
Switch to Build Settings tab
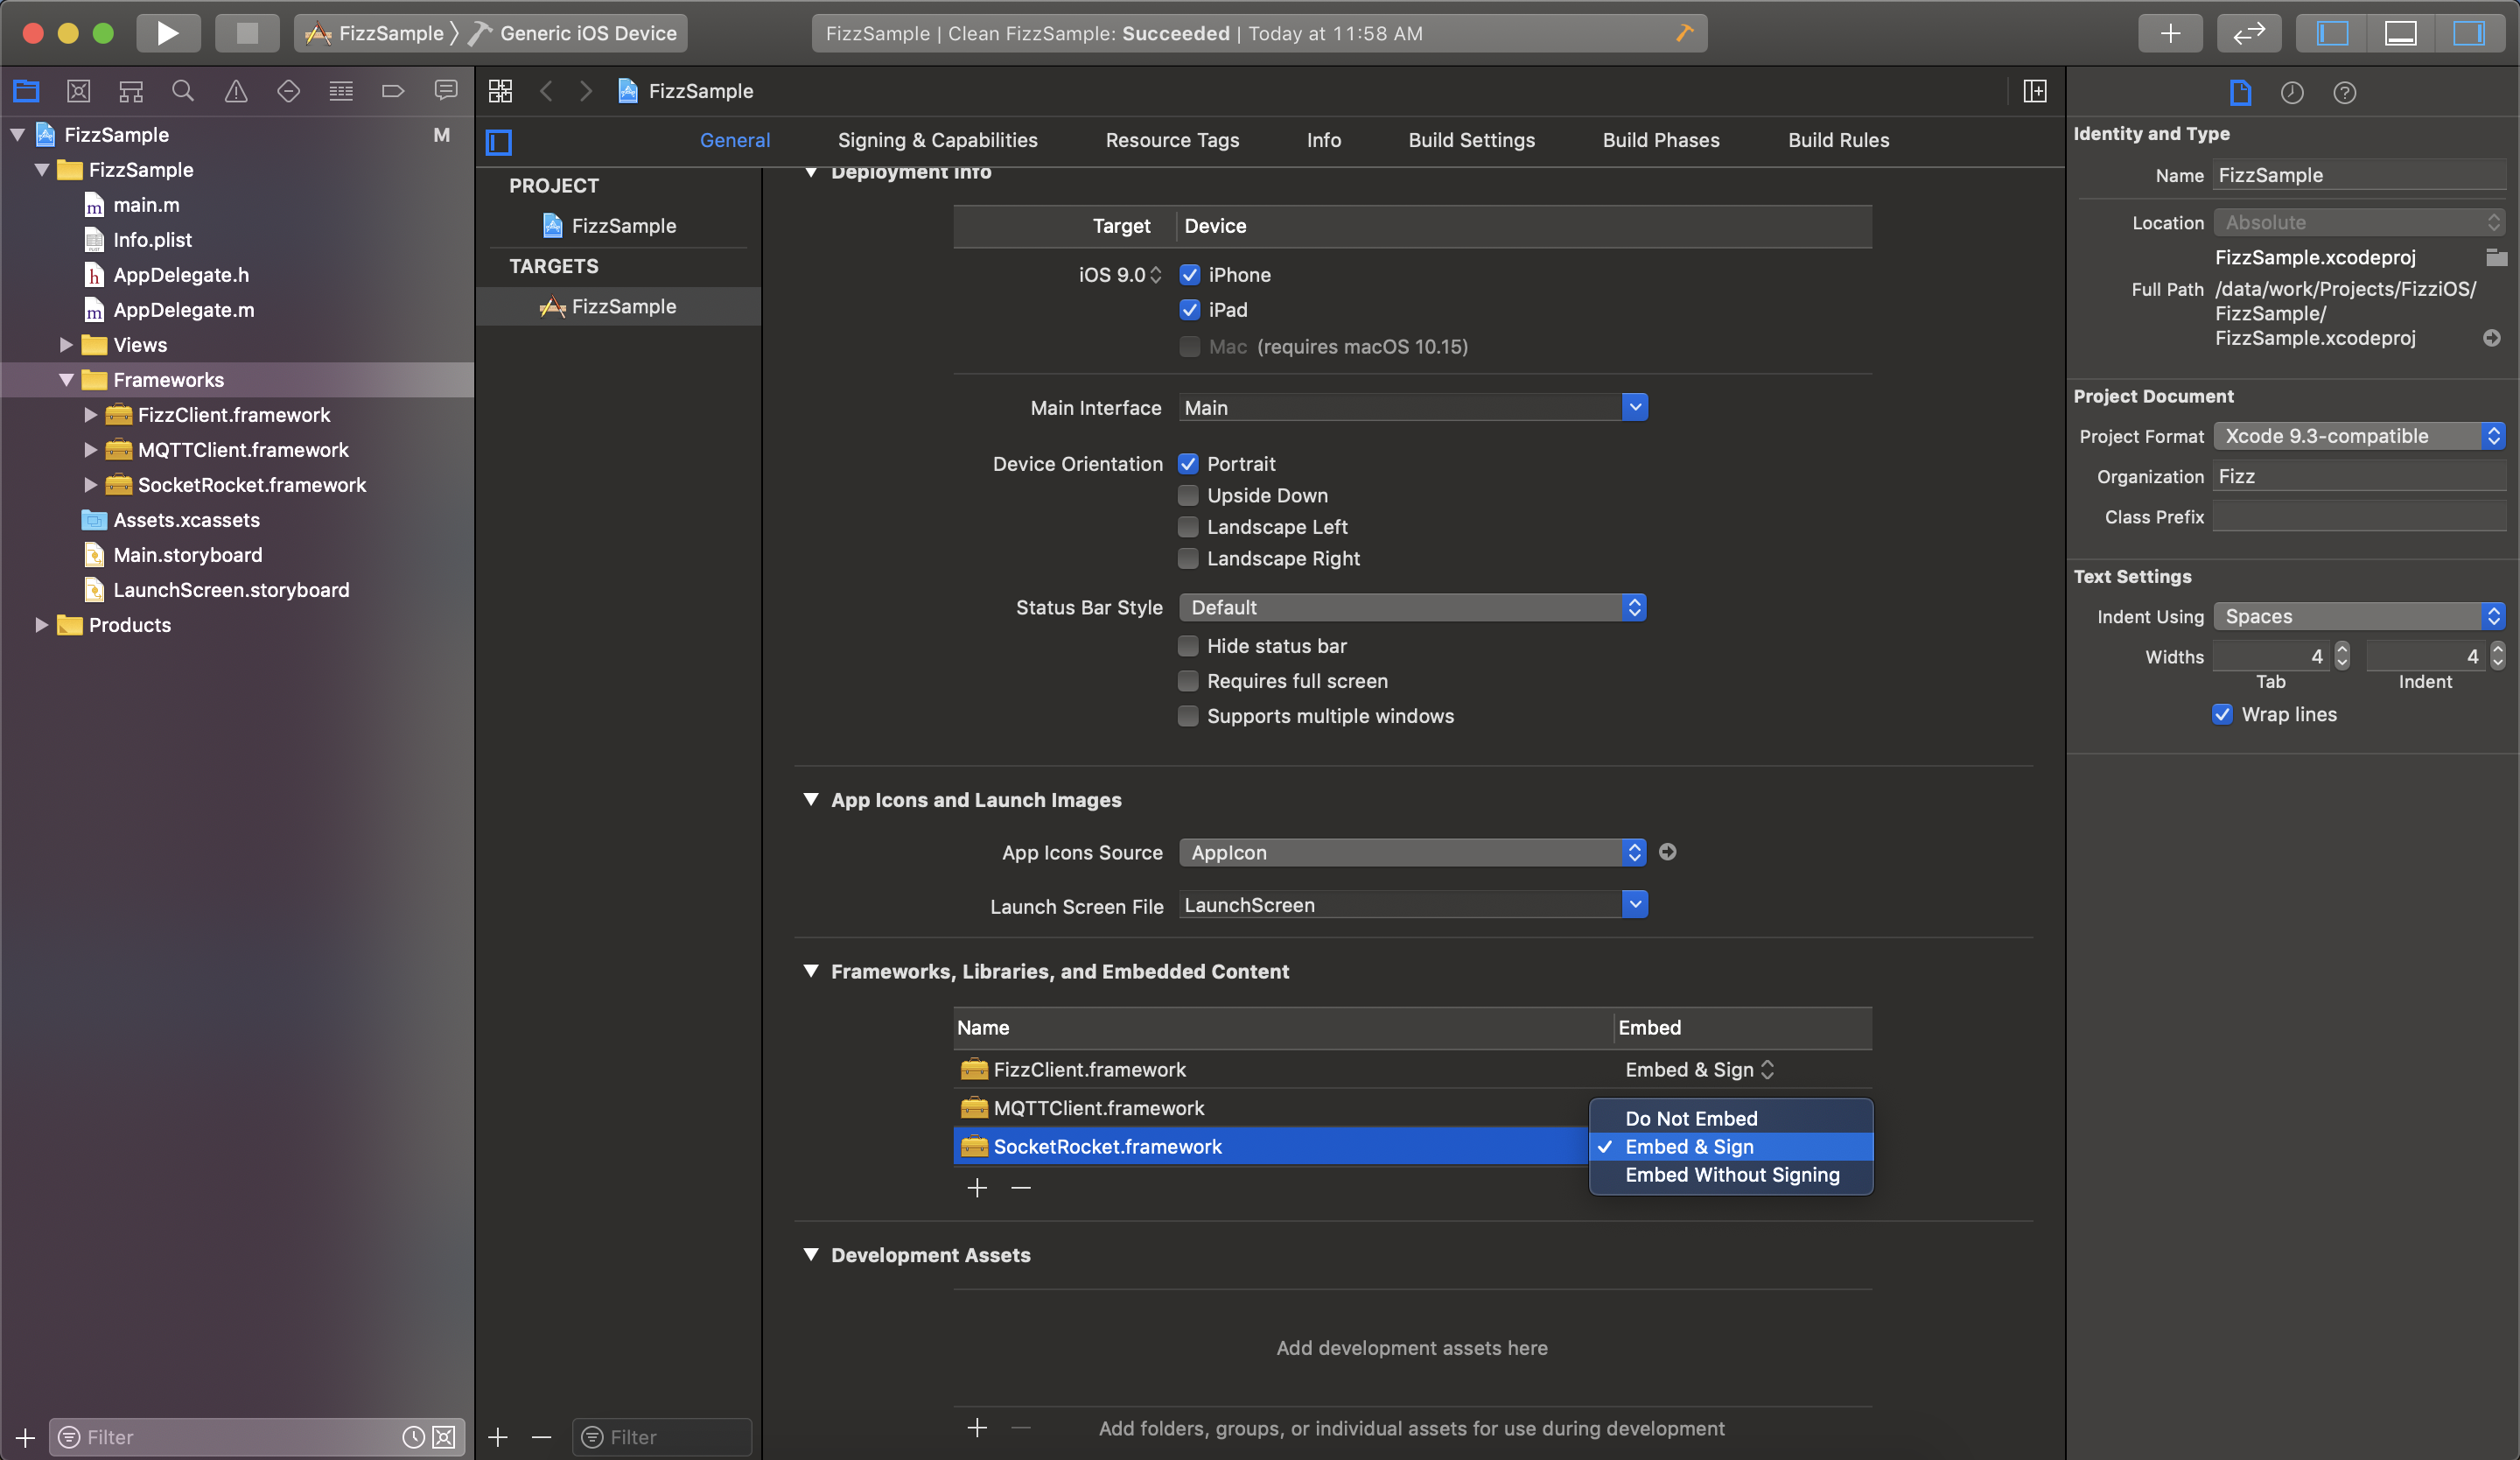pos(1471,140)
